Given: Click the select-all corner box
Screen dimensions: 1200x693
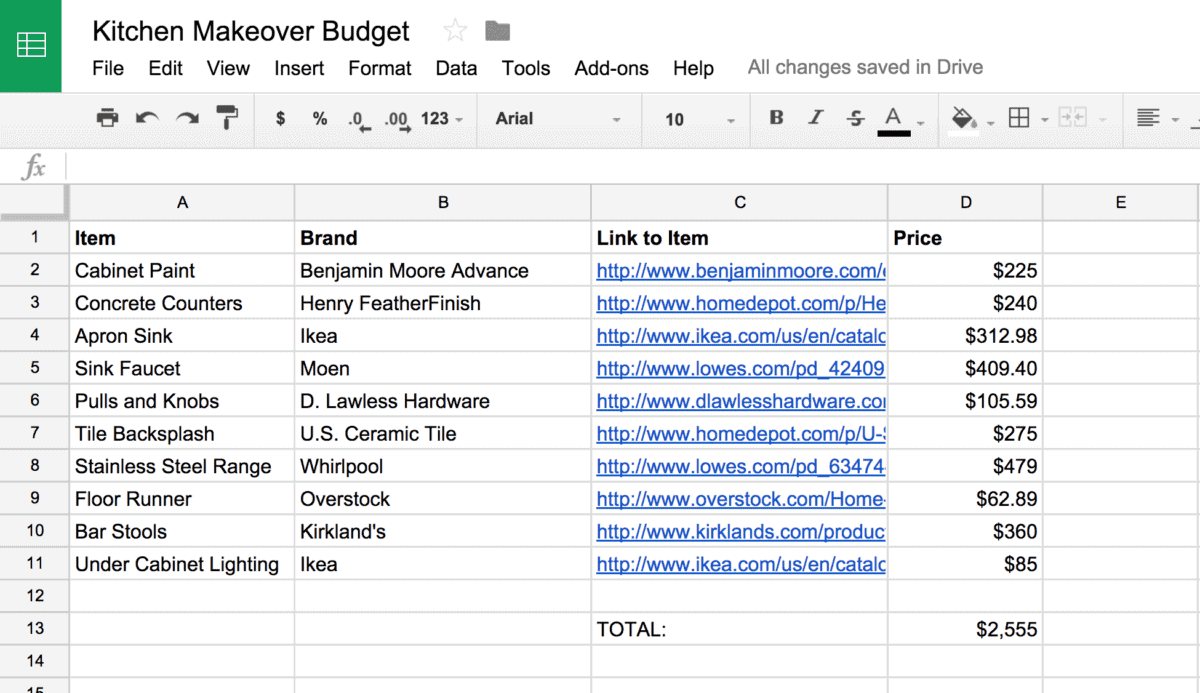Looking at the screenshot, I should pos(34,202).
